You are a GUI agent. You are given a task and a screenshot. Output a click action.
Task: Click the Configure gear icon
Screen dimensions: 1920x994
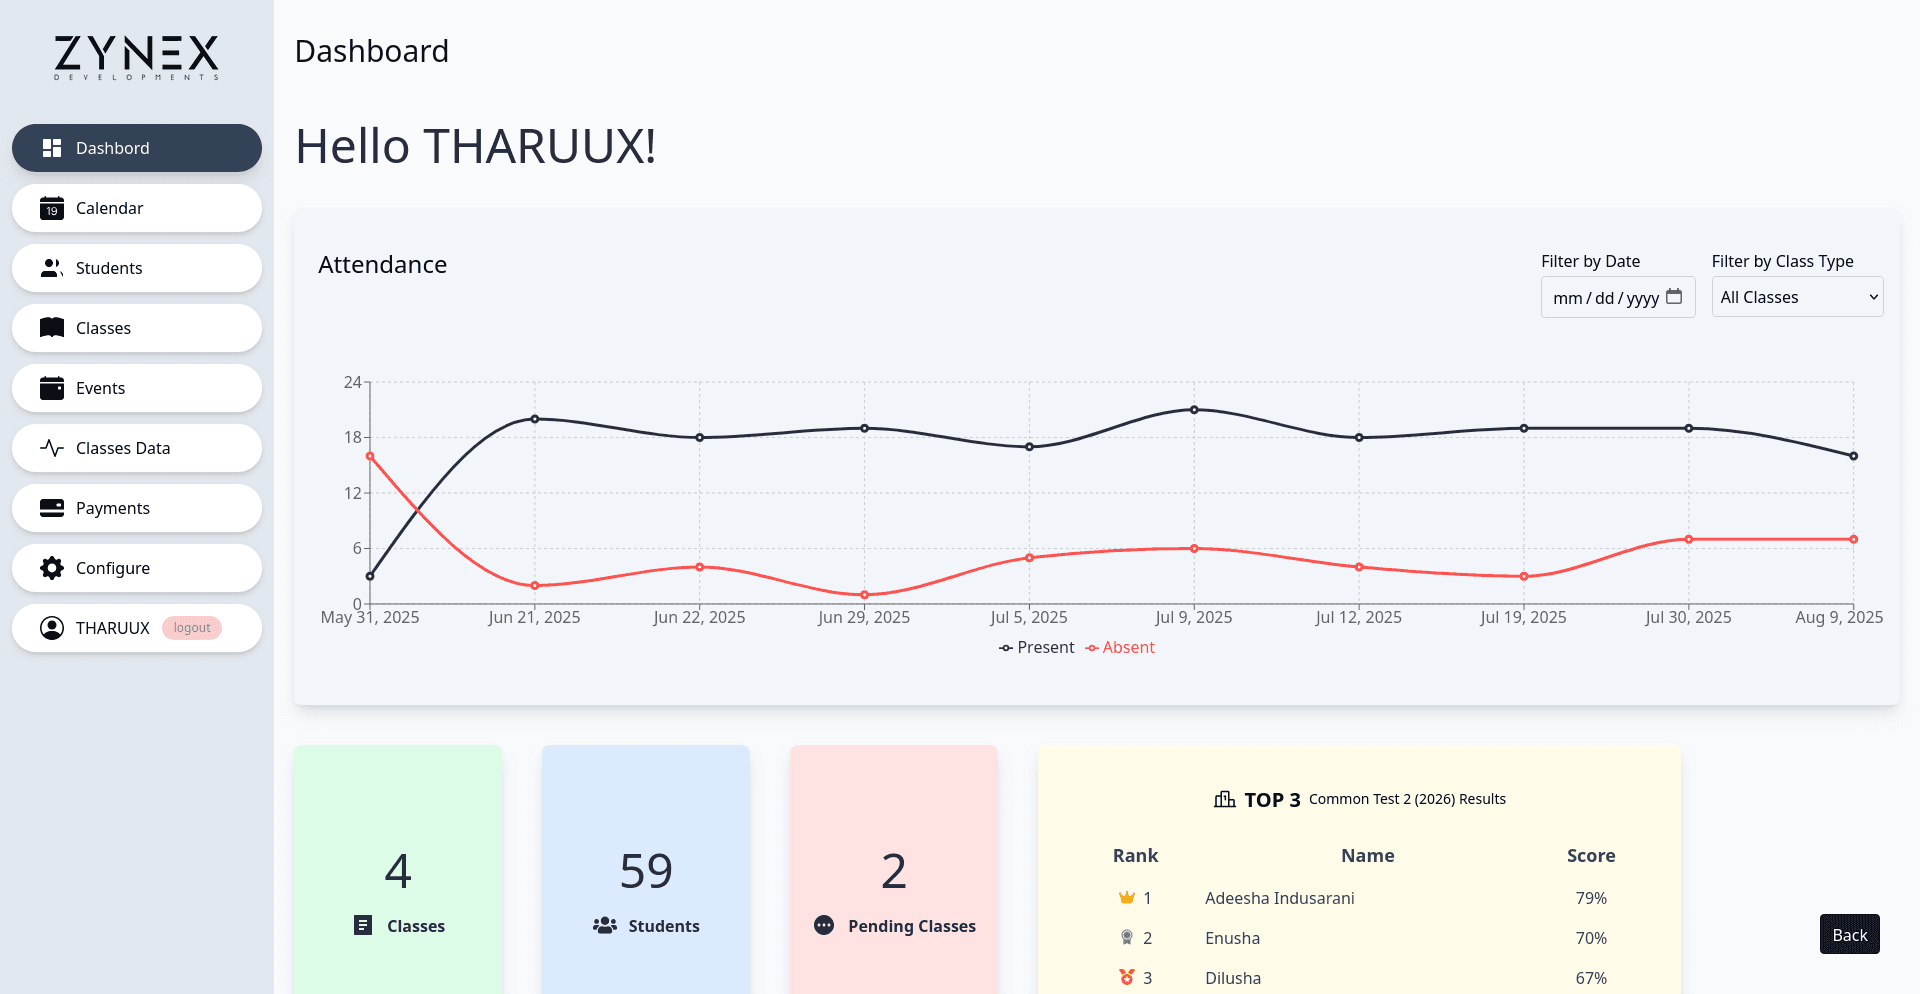pyautogui.click(x=52, y=568)
